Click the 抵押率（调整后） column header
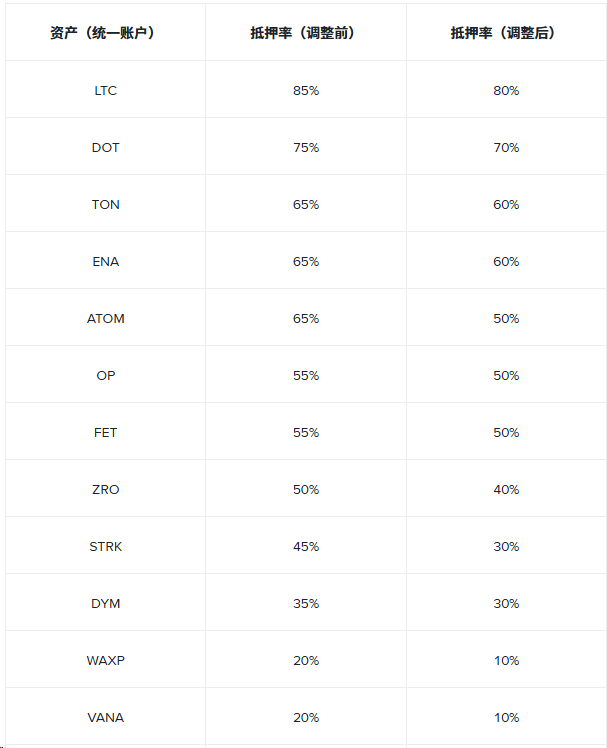This screenshot has height=748, width=607. click(506, 32)
